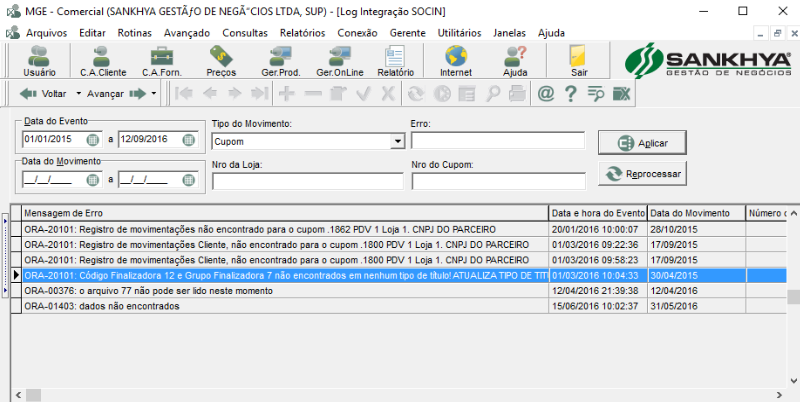Screen dimensions: 800x402
Task: Open the Arquivos menu
Action: click(46, 33)
